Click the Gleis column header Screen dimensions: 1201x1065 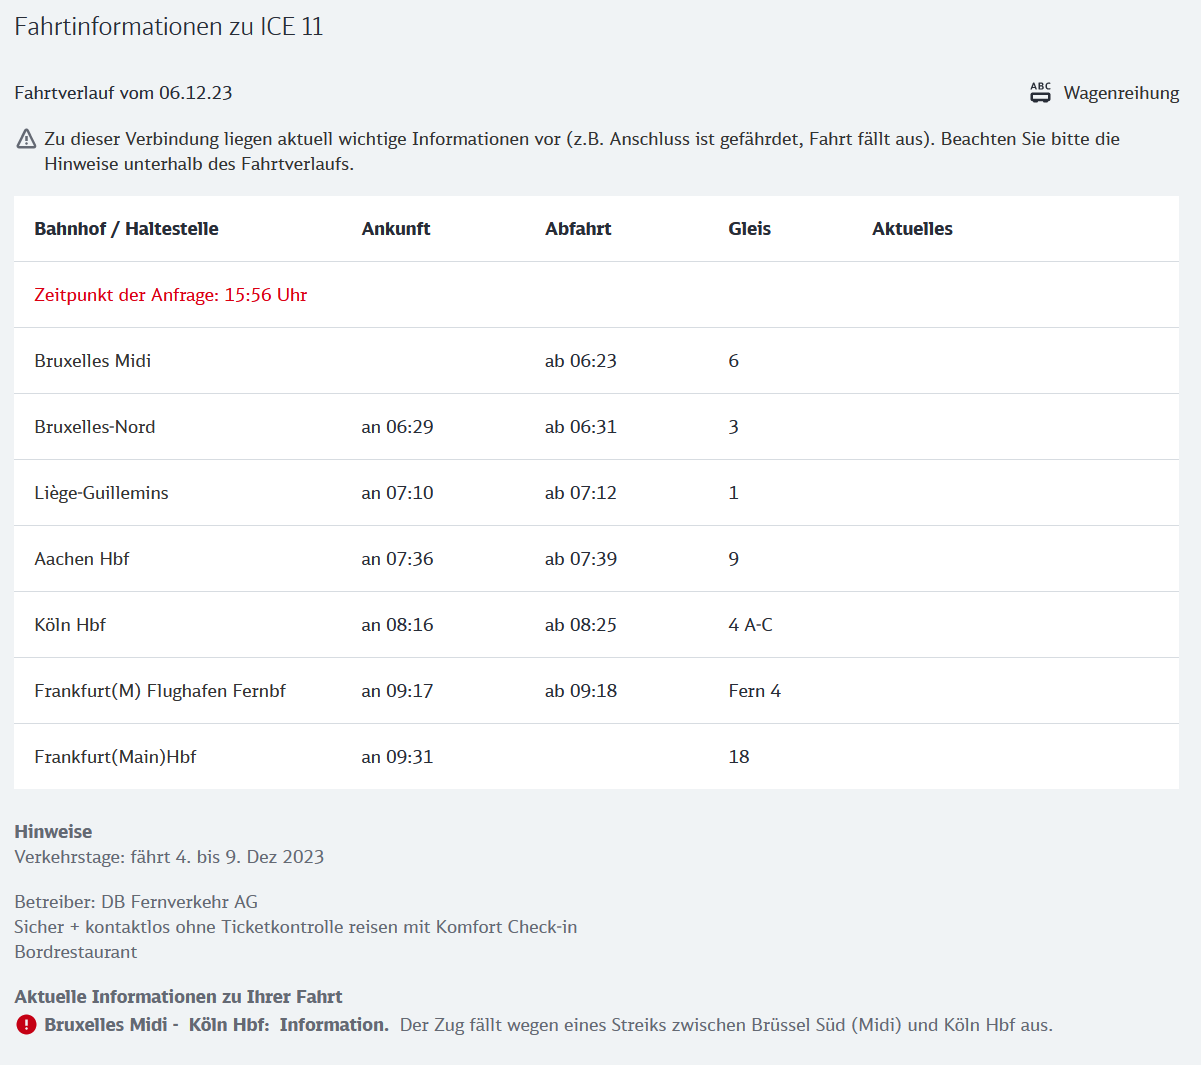click(x=749, y=229)
